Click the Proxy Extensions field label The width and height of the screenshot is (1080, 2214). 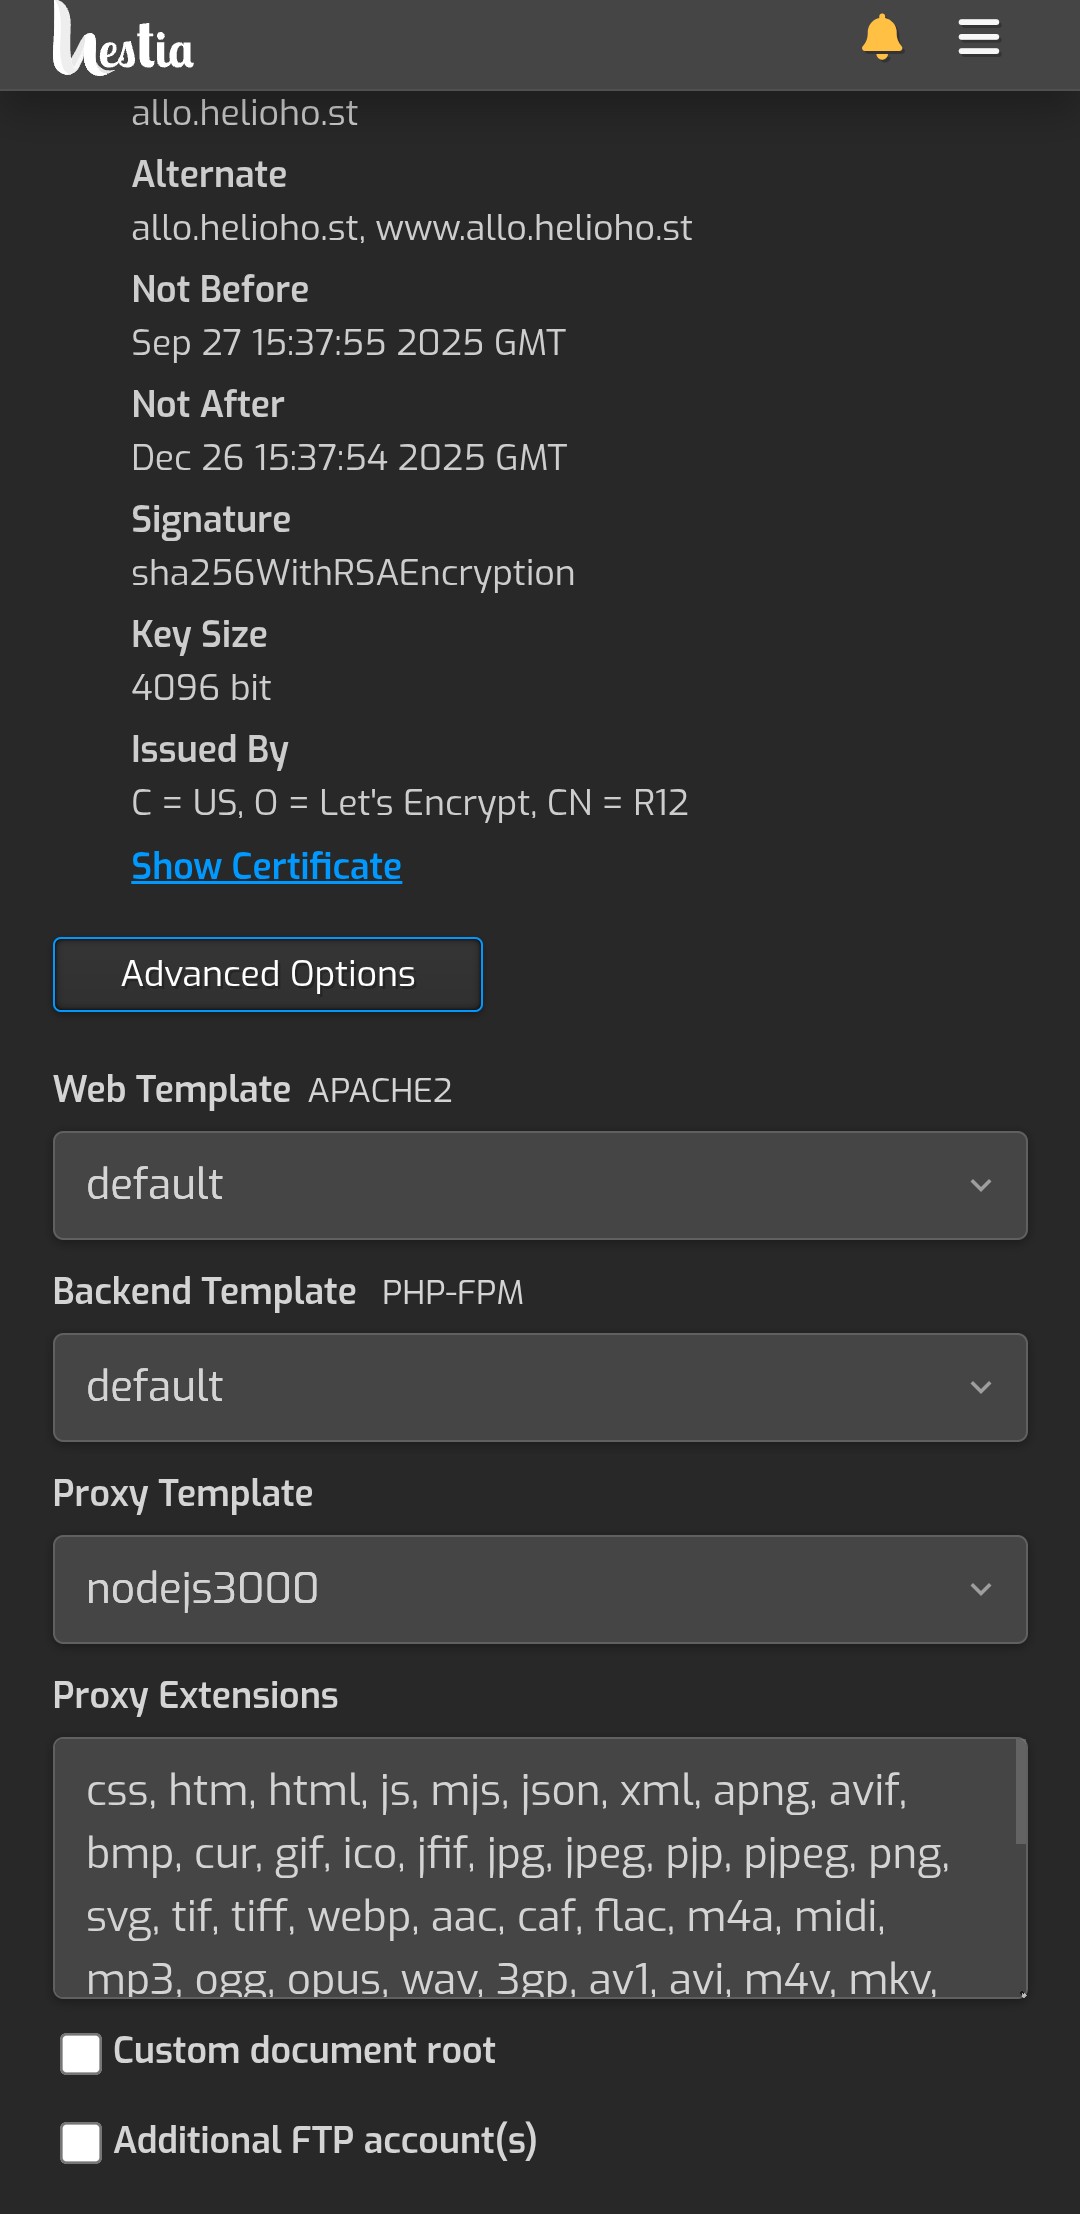(195, 1695)
